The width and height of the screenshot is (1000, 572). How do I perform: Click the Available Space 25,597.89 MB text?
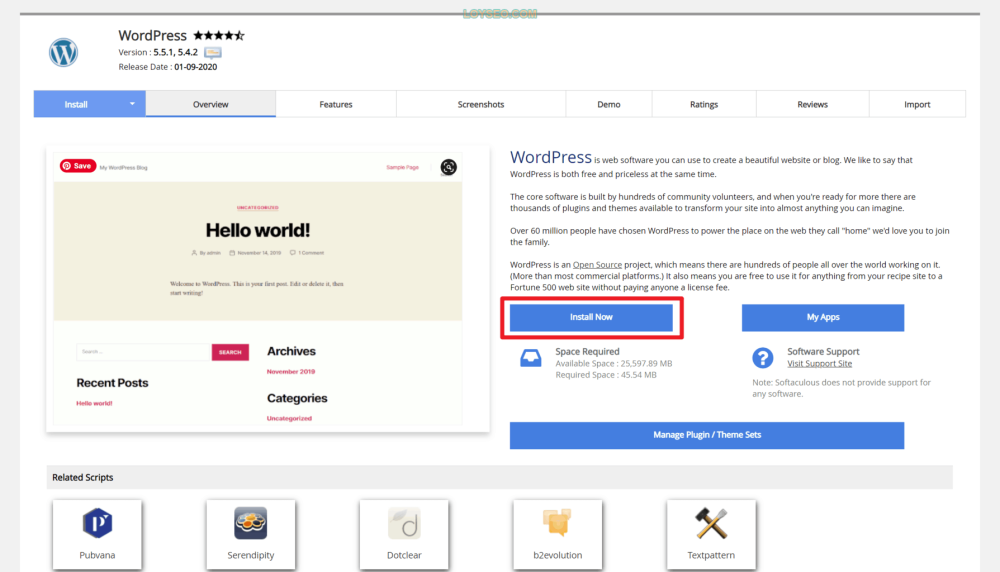pyautogui.click(x=614, y=363)
